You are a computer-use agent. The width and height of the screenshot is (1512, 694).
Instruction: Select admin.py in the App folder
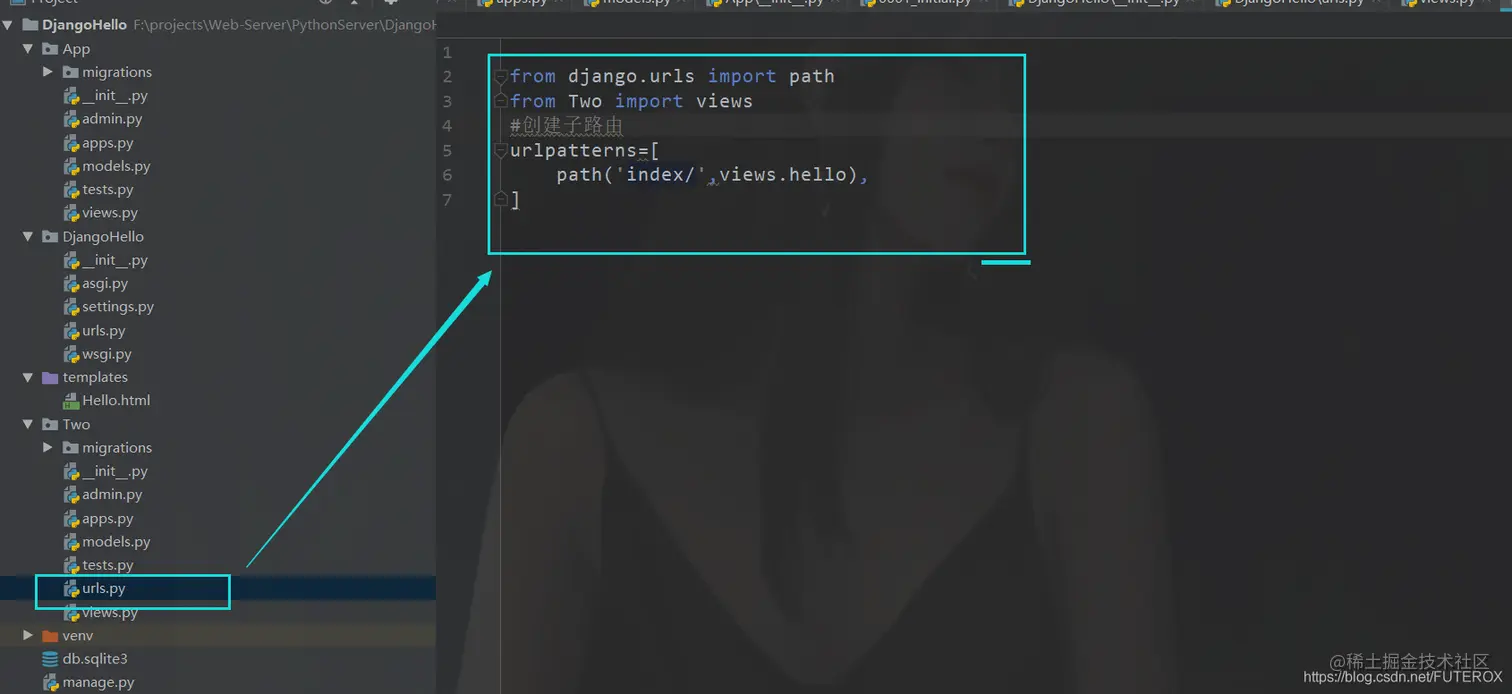point(112,118)
